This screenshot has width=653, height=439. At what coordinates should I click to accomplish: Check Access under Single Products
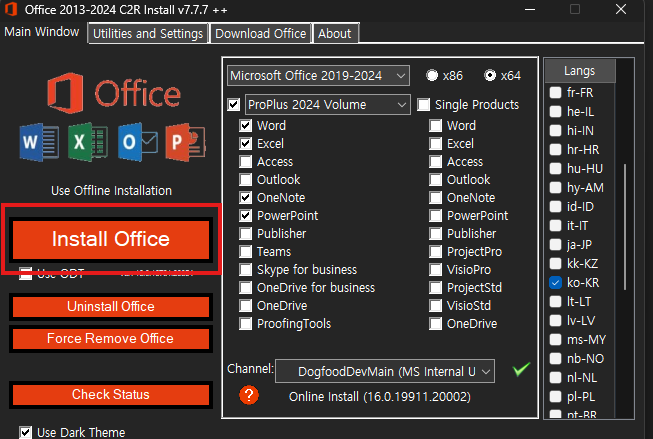point(436,162)
